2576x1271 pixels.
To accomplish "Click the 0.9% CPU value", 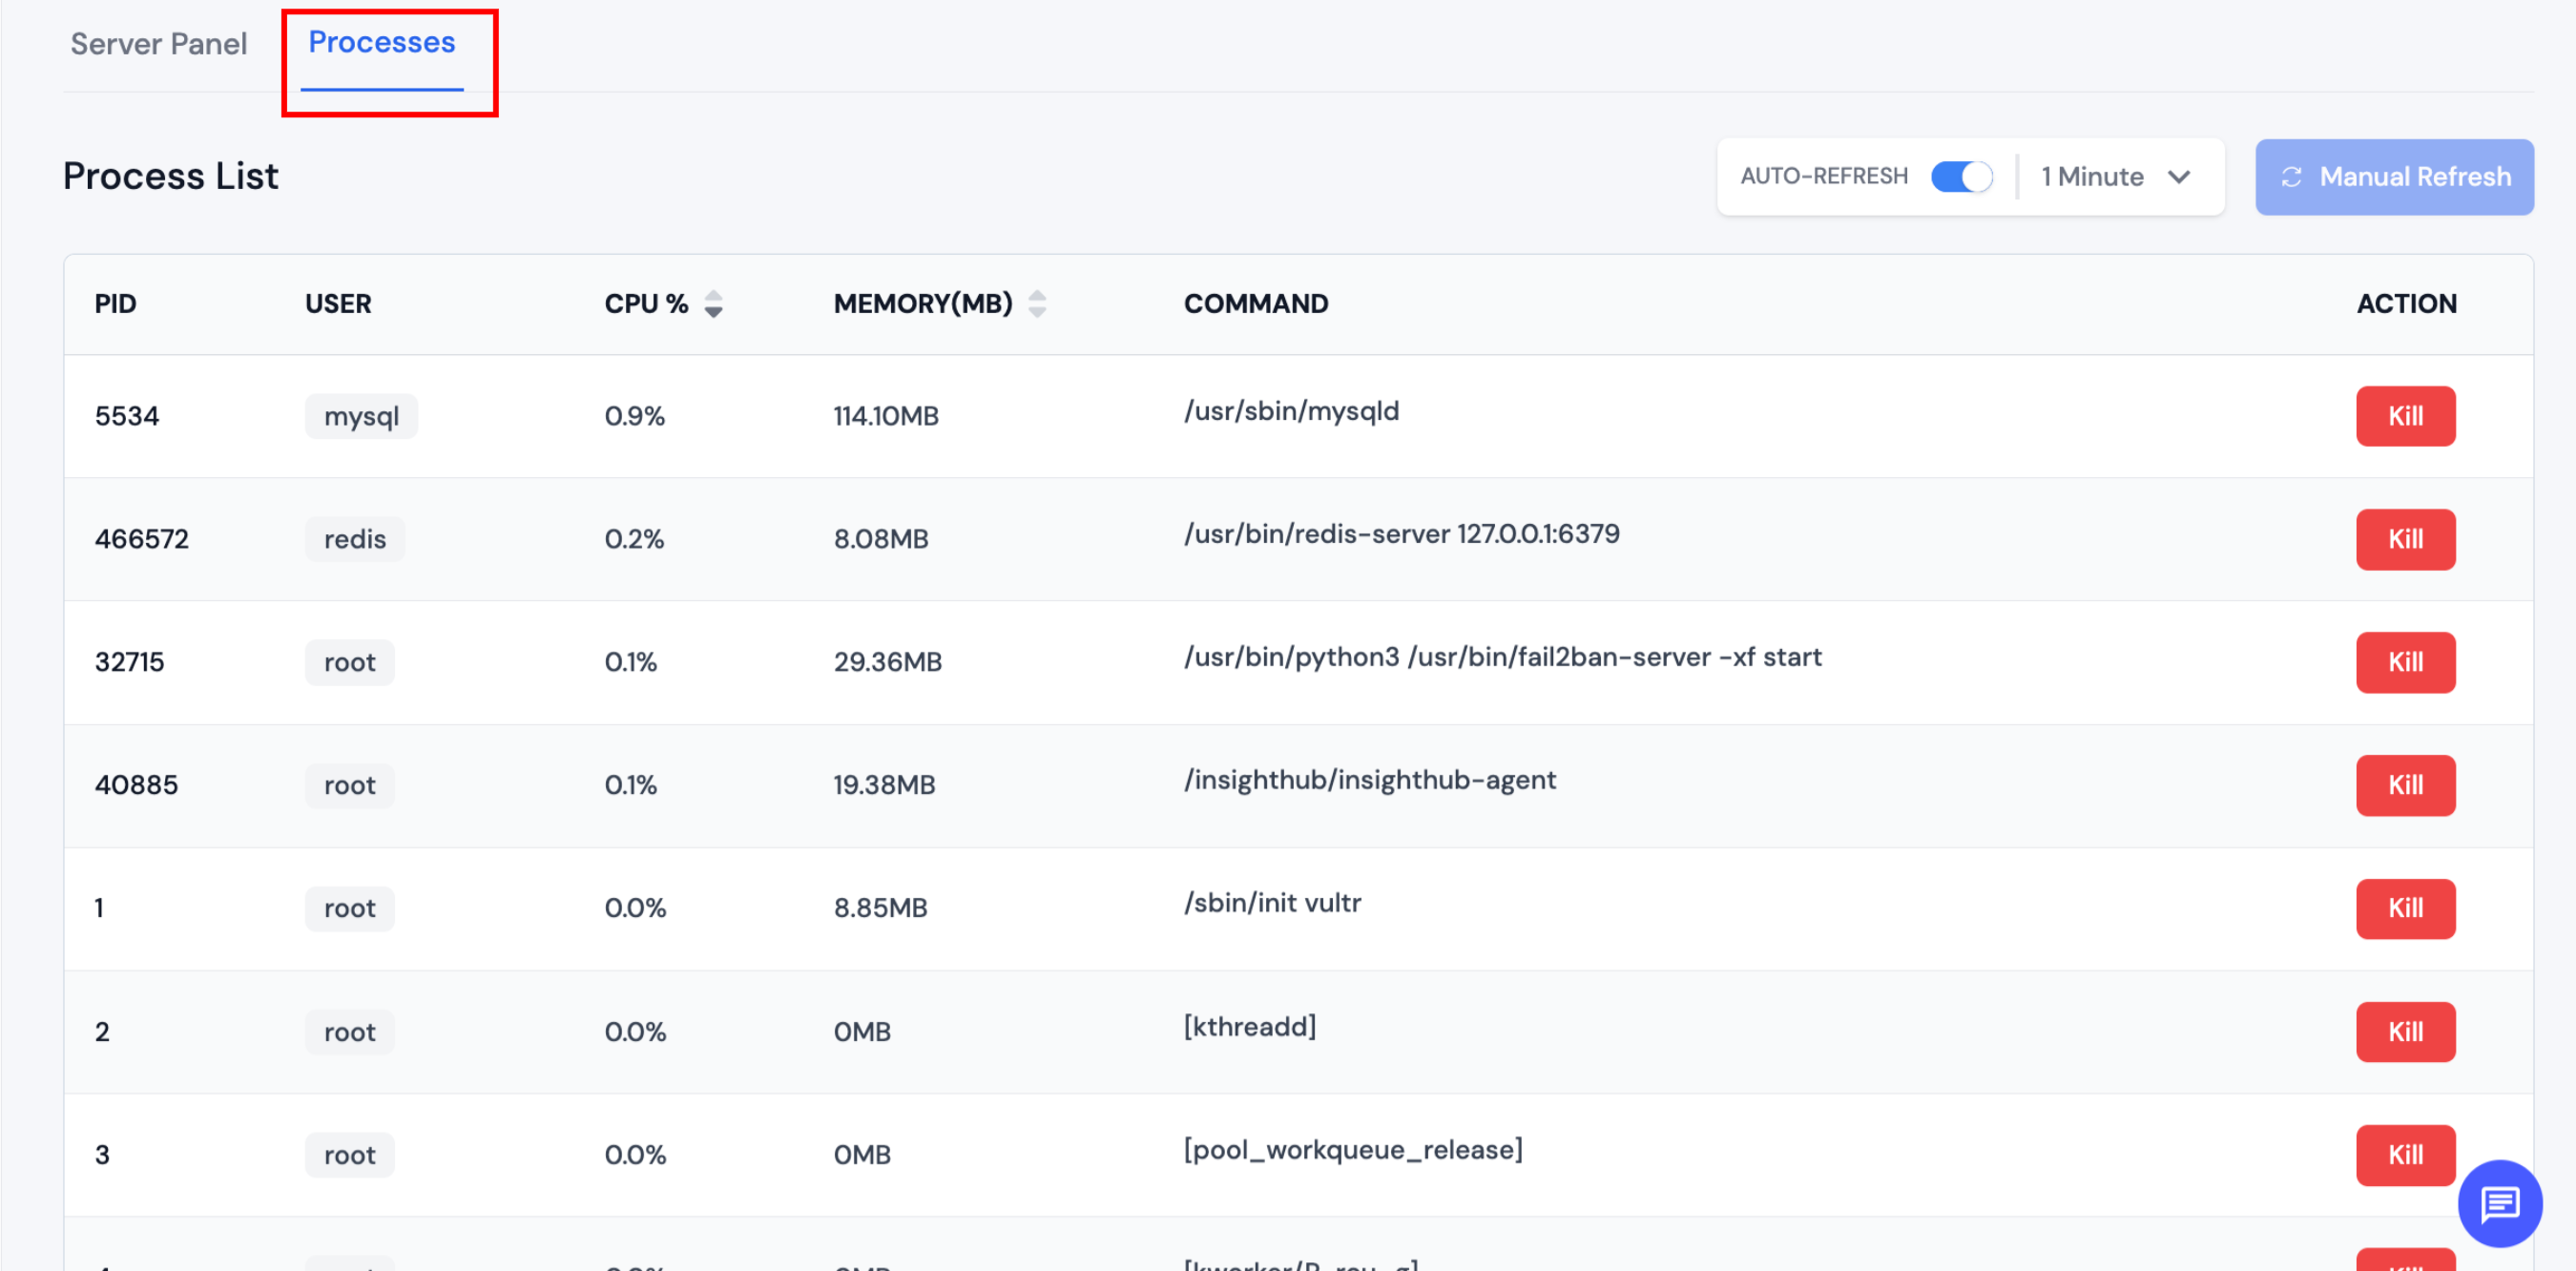I will click(634, 416).
